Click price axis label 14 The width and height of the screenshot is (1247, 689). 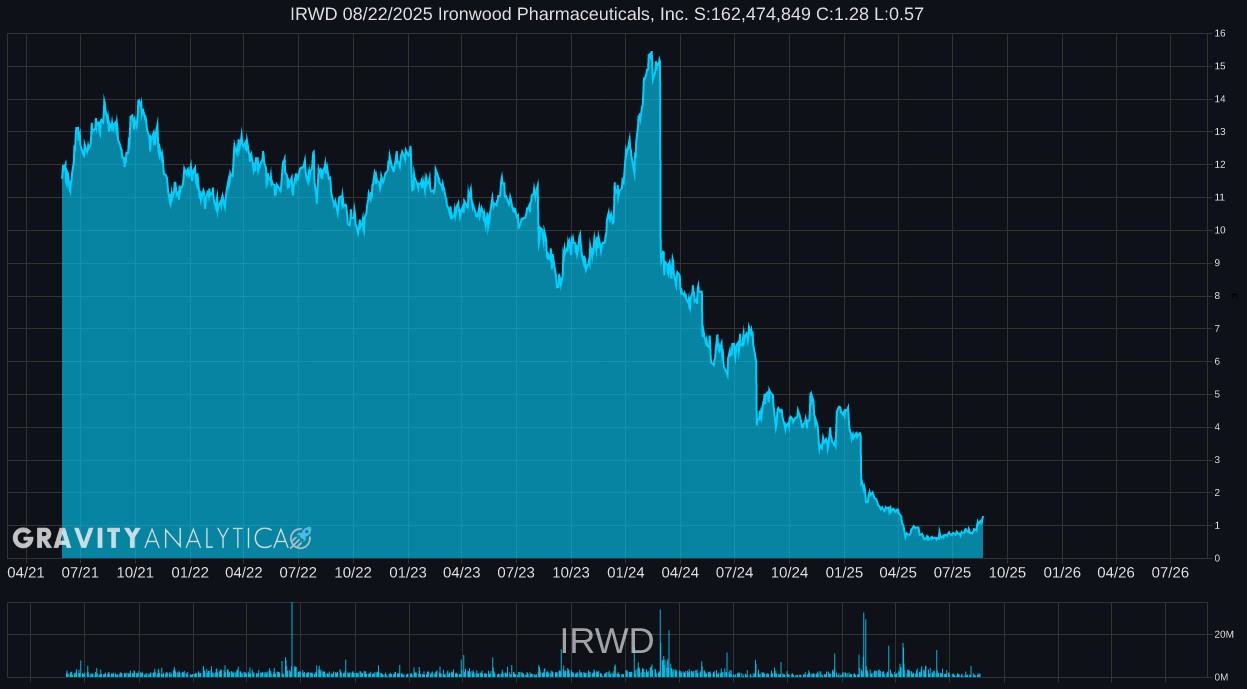(x=1220, y=99)
